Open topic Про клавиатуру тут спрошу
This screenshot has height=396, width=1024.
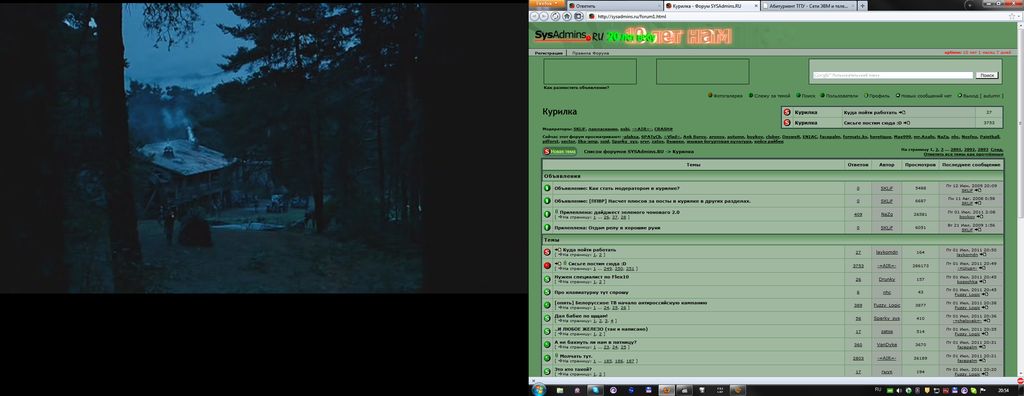592,292
